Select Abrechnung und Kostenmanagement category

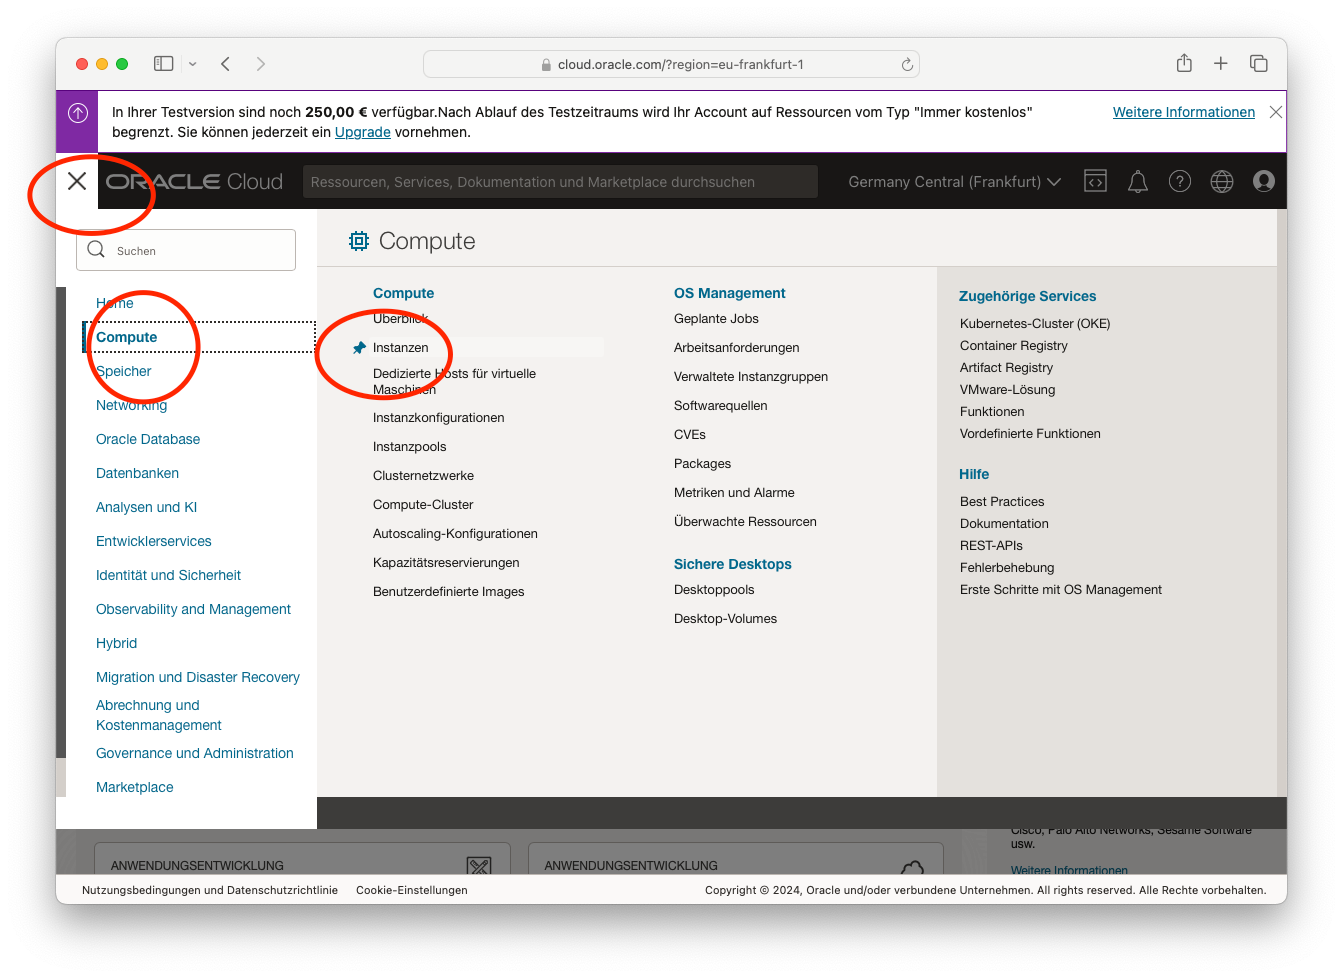click(x=159, y=715)
